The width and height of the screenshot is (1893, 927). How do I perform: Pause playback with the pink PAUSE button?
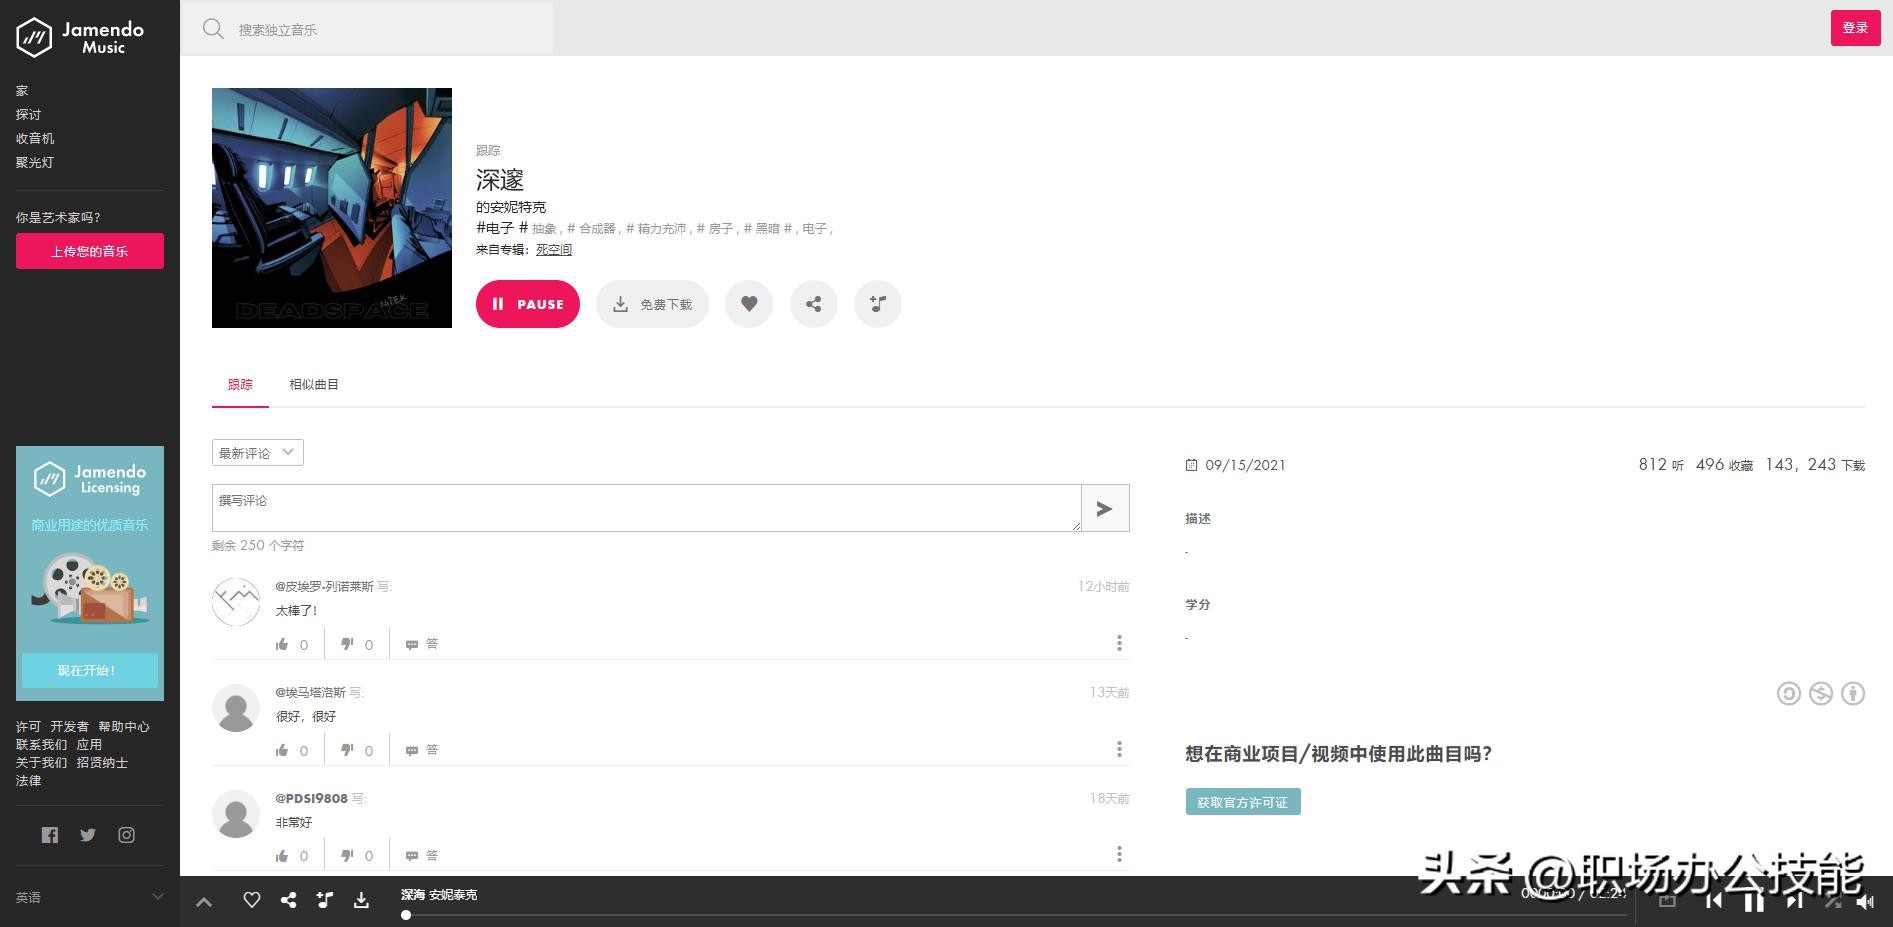pos(527,304)
